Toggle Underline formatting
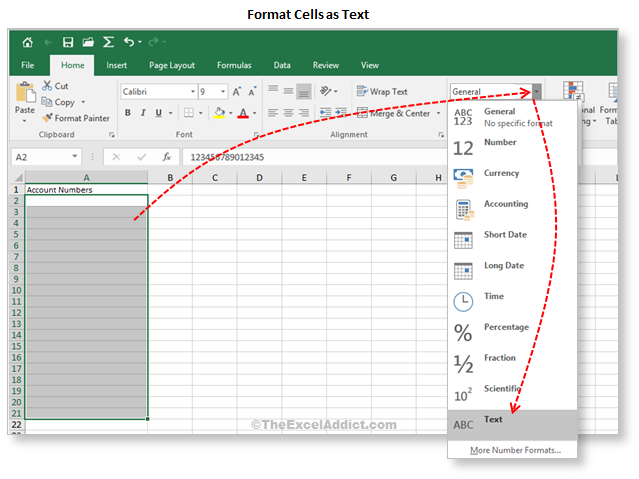 click(159, 113)
